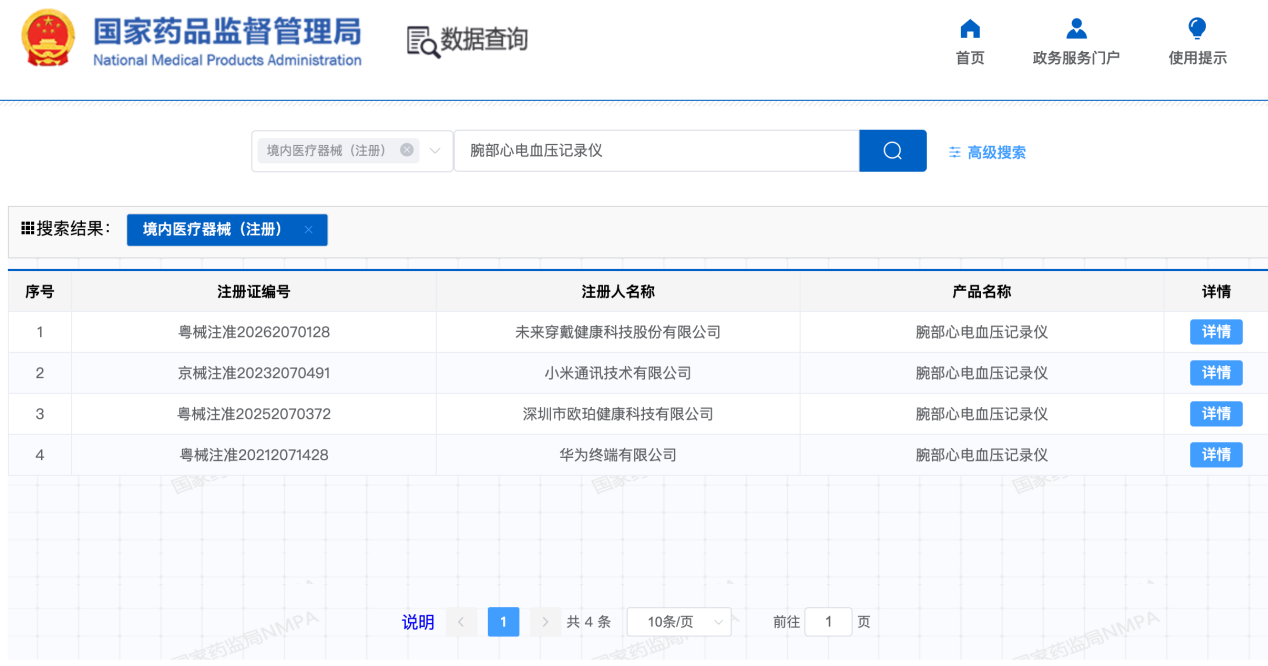The height and width of the screenshot is (666, 1268).
Task: Remove the 境内医疗器械（注册） result filter tag
Action: click(309, 230)
